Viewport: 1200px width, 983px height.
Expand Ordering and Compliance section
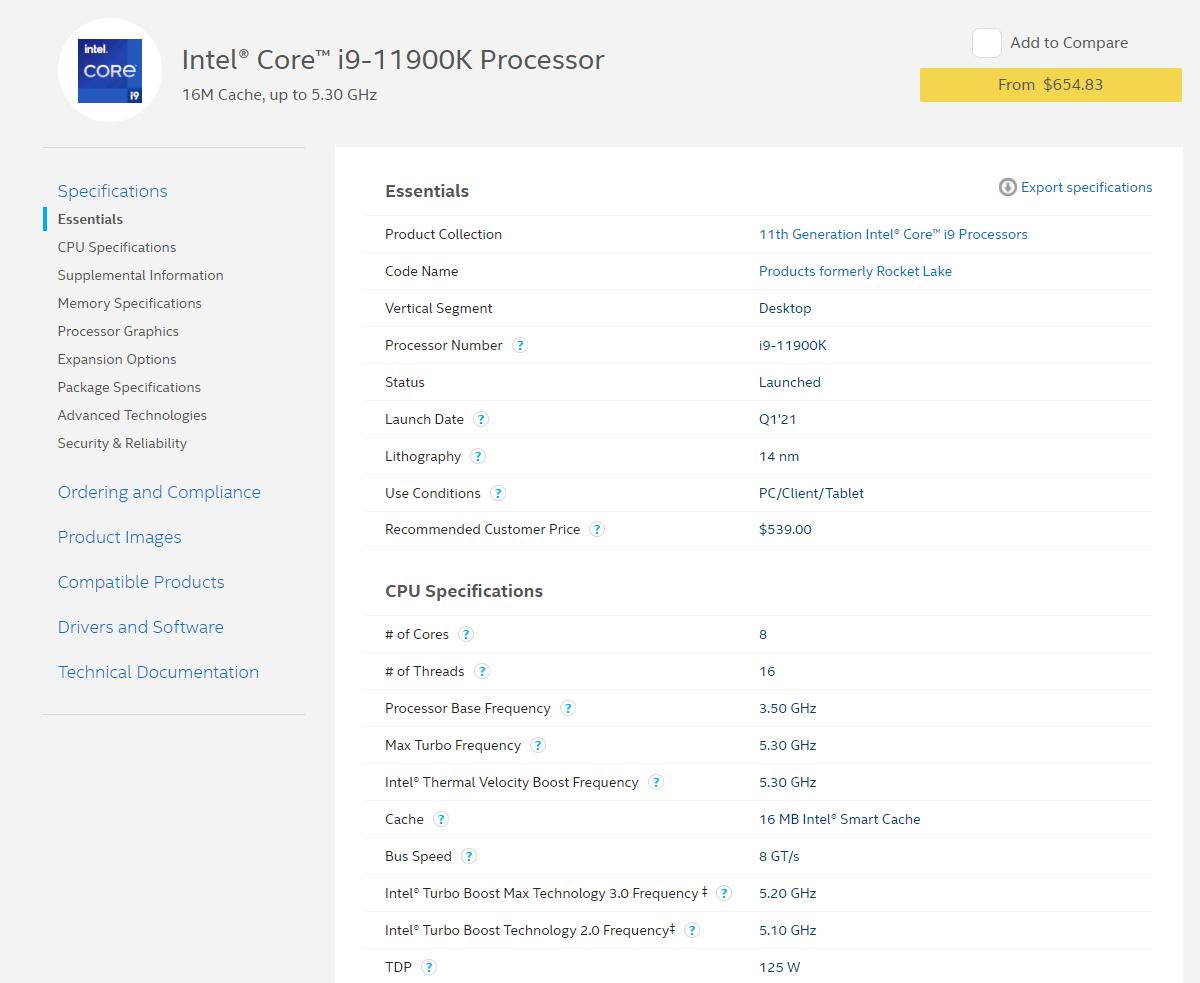[x=159, y=492]
